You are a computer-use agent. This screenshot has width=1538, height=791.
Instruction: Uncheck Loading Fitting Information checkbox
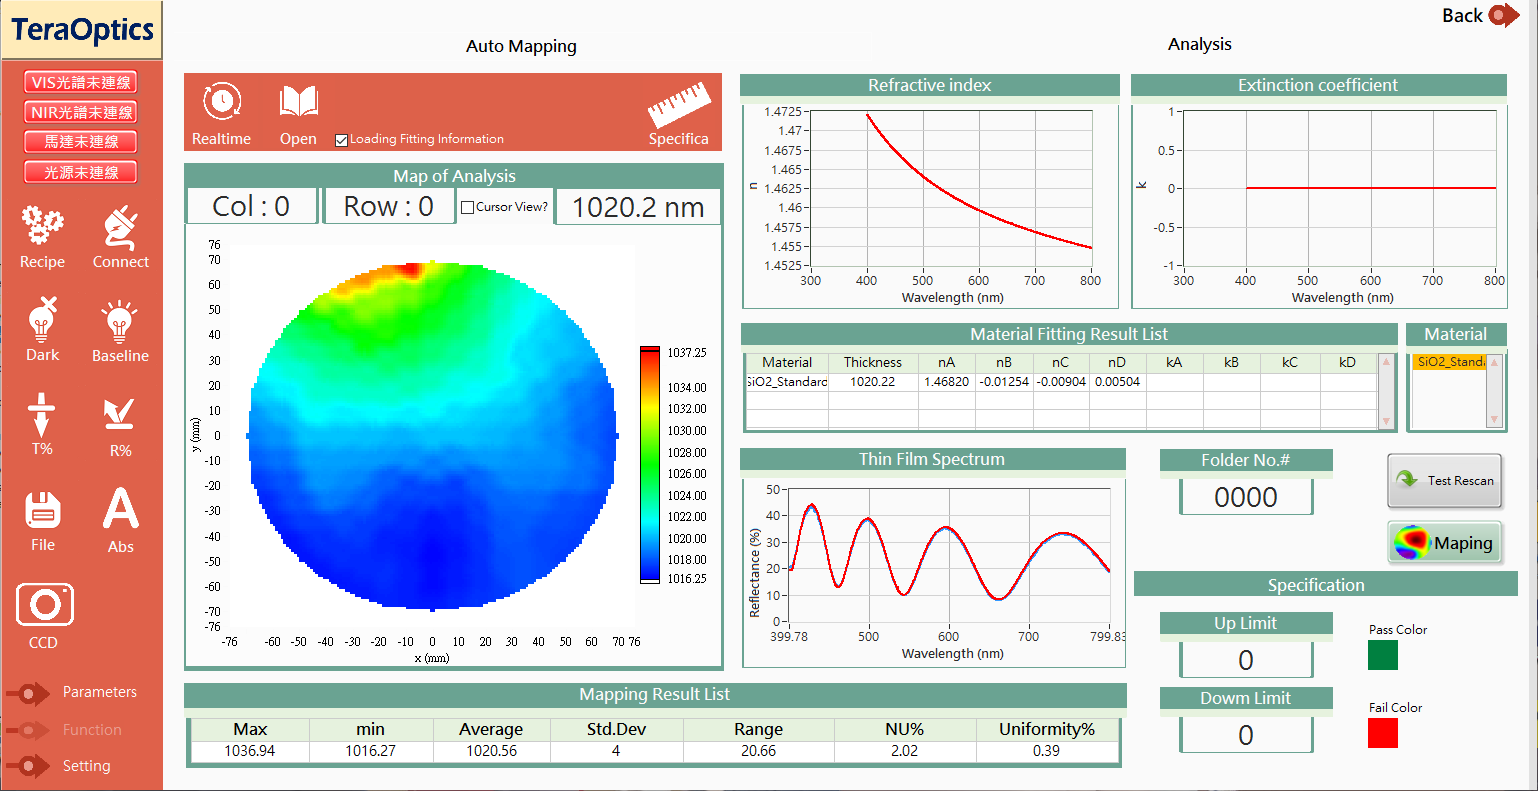point(341,140)
